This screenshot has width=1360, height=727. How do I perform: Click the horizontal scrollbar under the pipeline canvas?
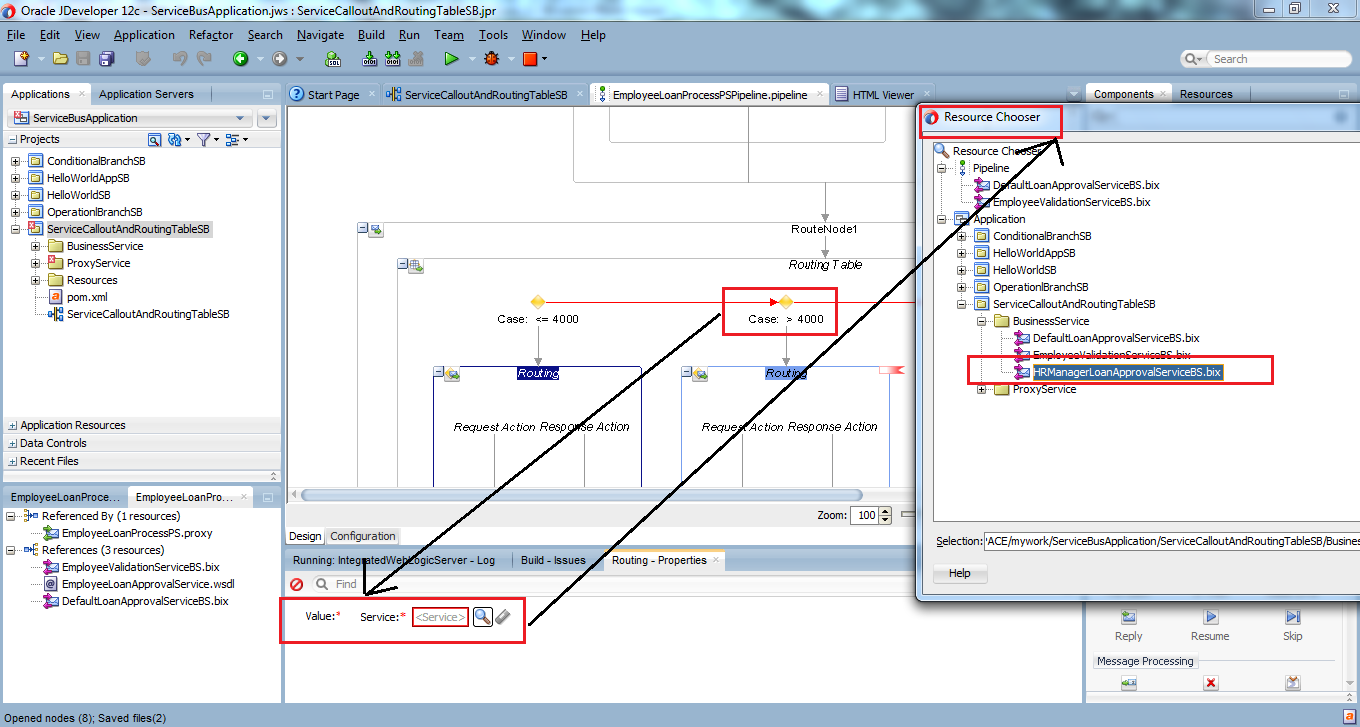[580, 495]
